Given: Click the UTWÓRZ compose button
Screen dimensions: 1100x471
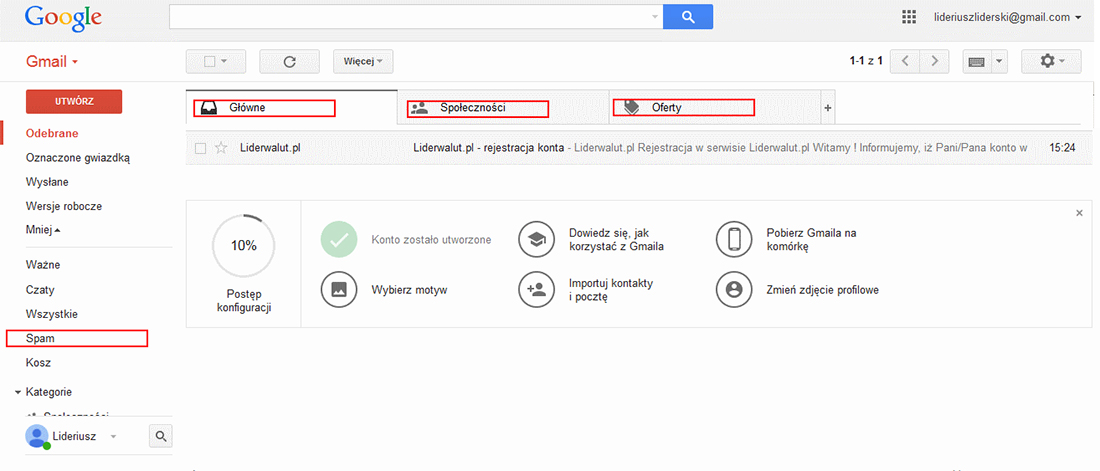Looking at the screenshot, I should 74,102.
